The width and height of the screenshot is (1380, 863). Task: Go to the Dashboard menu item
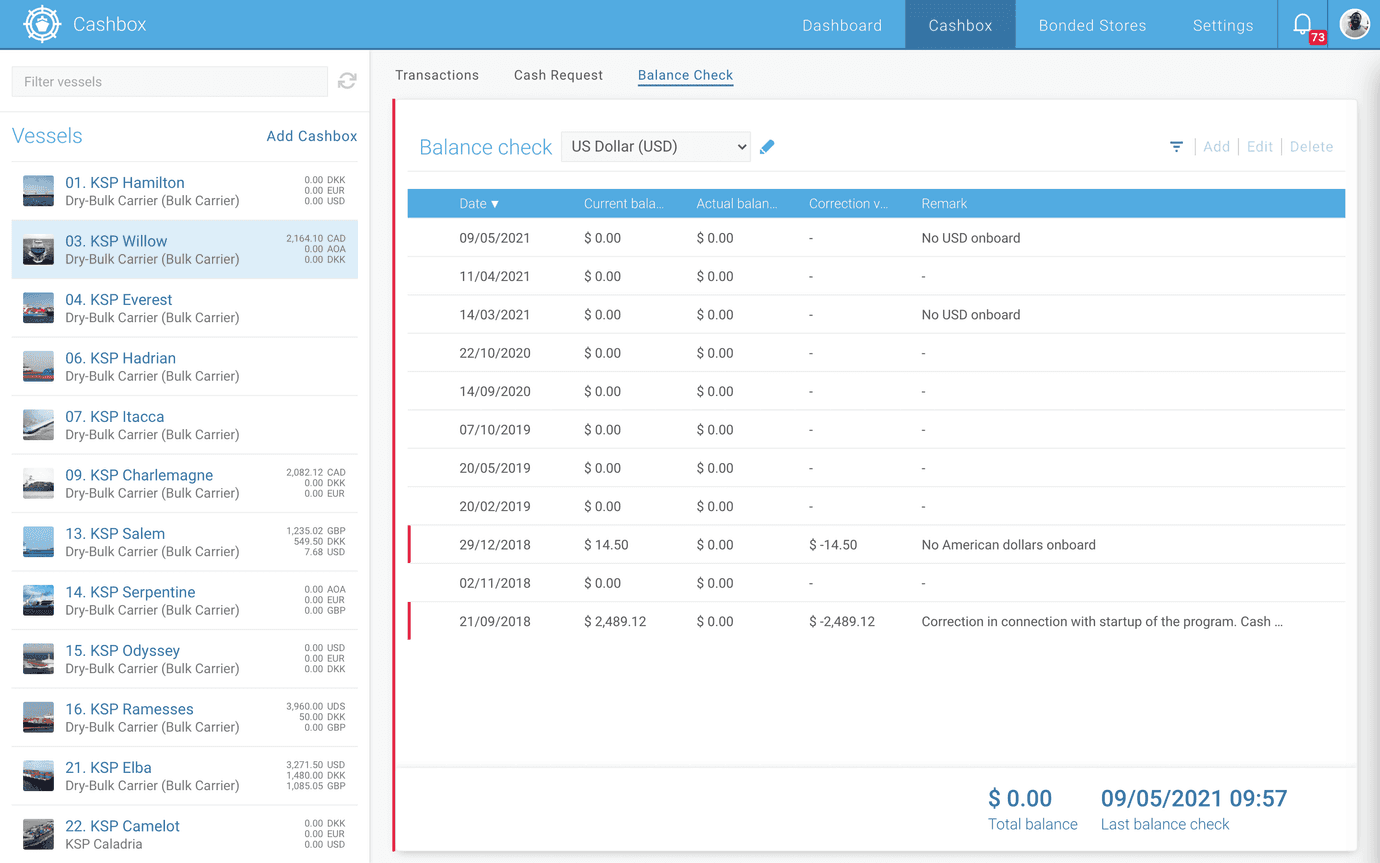pyautogui.click(x=842, y=25)
